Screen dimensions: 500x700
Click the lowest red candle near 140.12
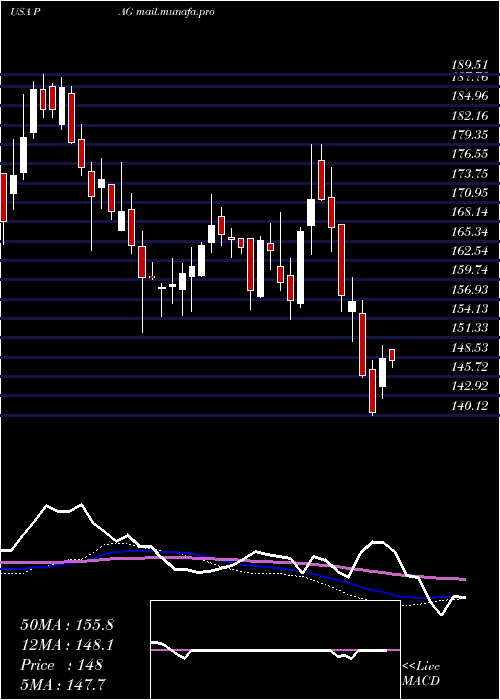pyautogui.click(x=372, y=391)
